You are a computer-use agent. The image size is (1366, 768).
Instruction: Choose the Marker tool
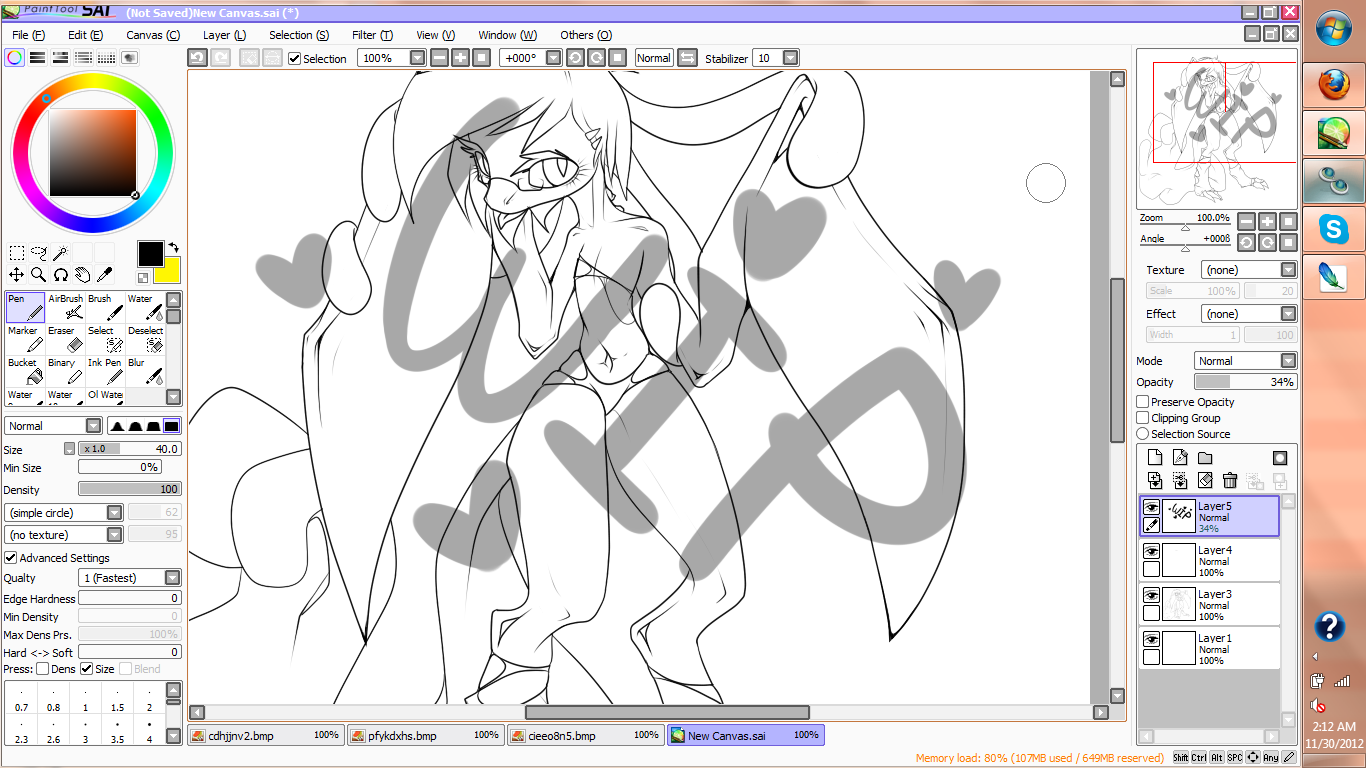25,339
